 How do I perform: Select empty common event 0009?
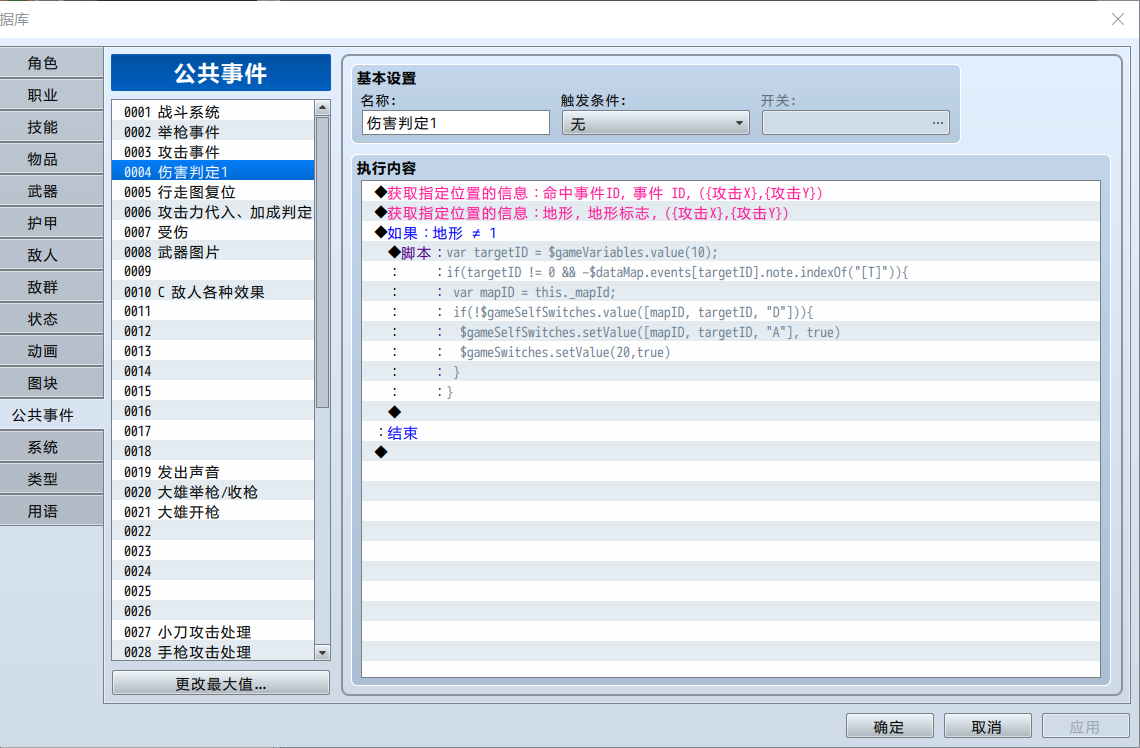click(213, 272)
